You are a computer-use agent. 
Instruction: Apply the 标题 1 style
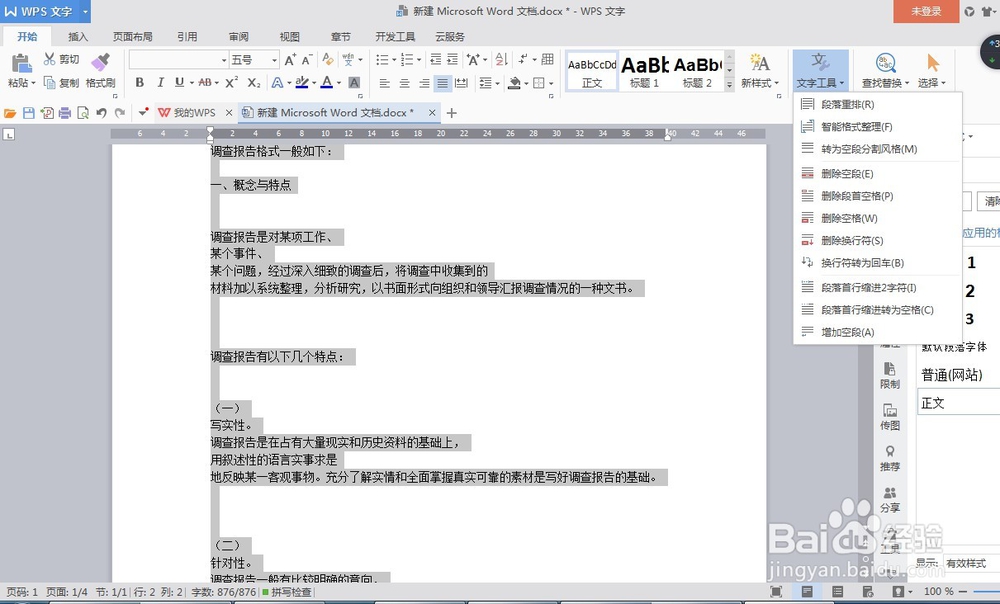(644, 71)
